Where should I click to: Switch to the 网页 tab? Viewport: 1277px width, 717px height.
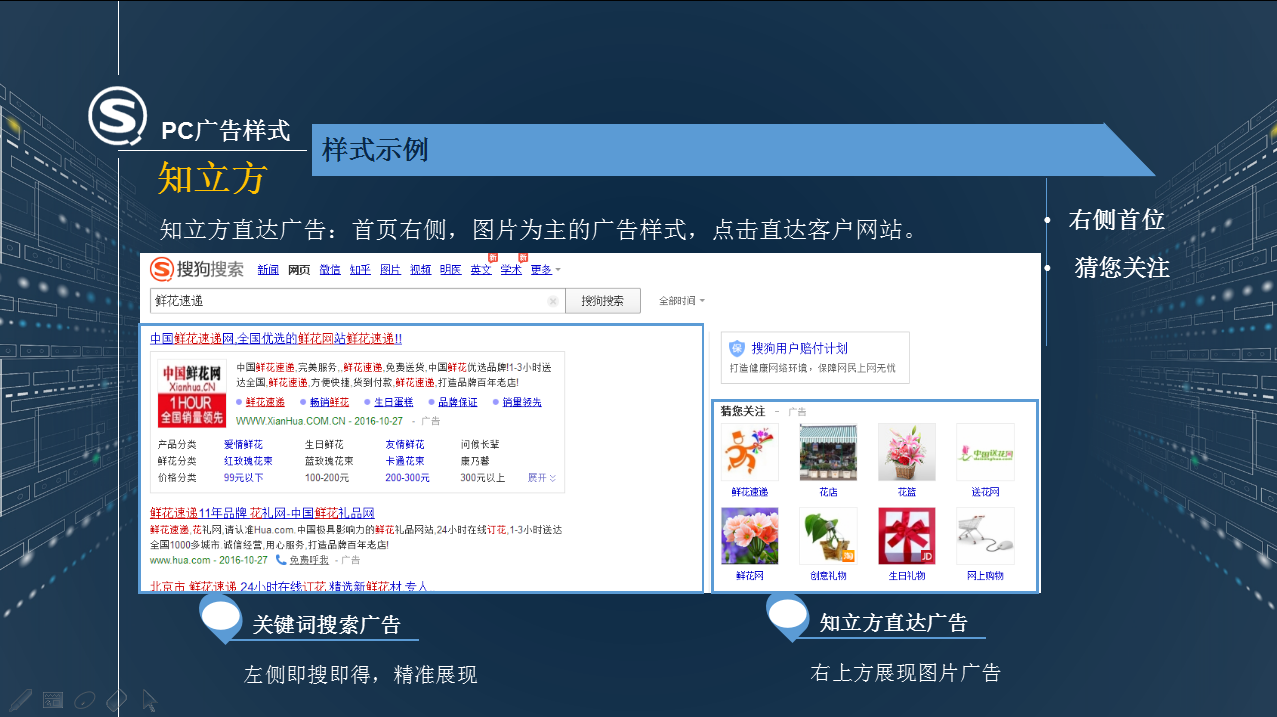point(299,270)
